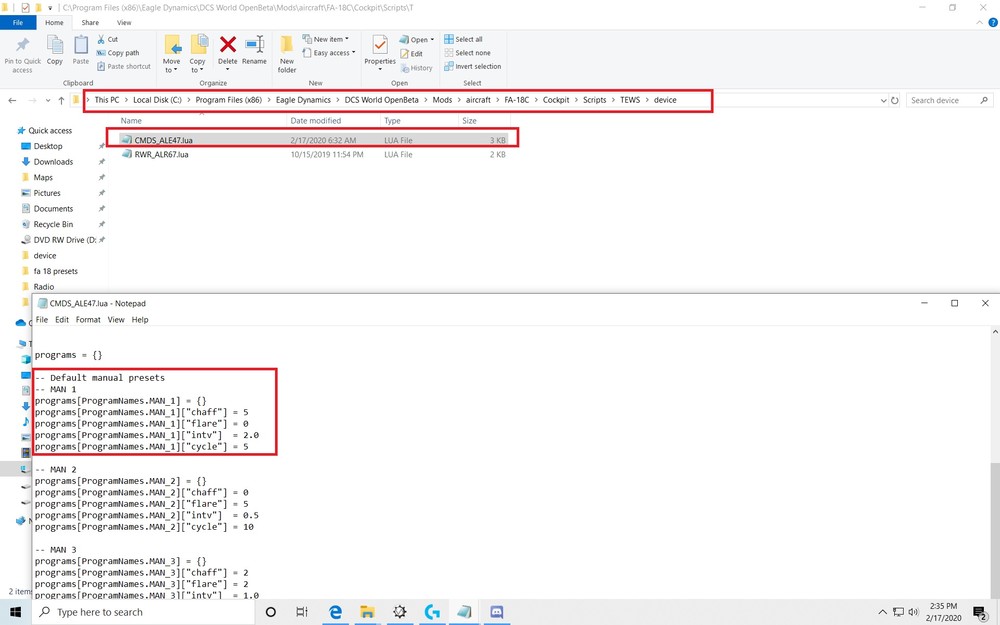The height and width of the screenshot is (625, 1000).
Task: Click the Copy ribbon icon
Action: point(55,45)
